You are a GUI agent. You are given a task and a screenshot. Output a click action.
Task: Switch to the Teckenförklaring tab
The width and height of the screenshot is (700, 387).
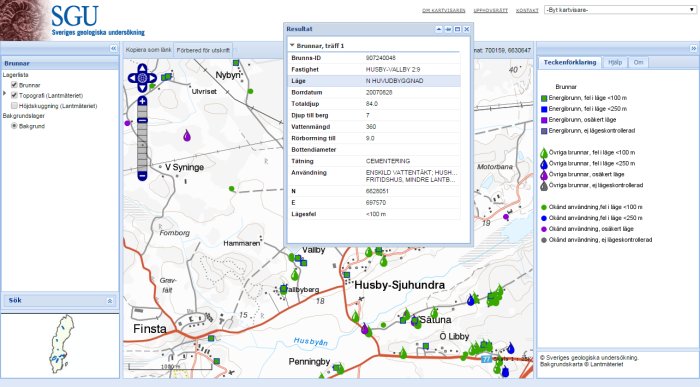pyautogui.click(x=570, y=62)
